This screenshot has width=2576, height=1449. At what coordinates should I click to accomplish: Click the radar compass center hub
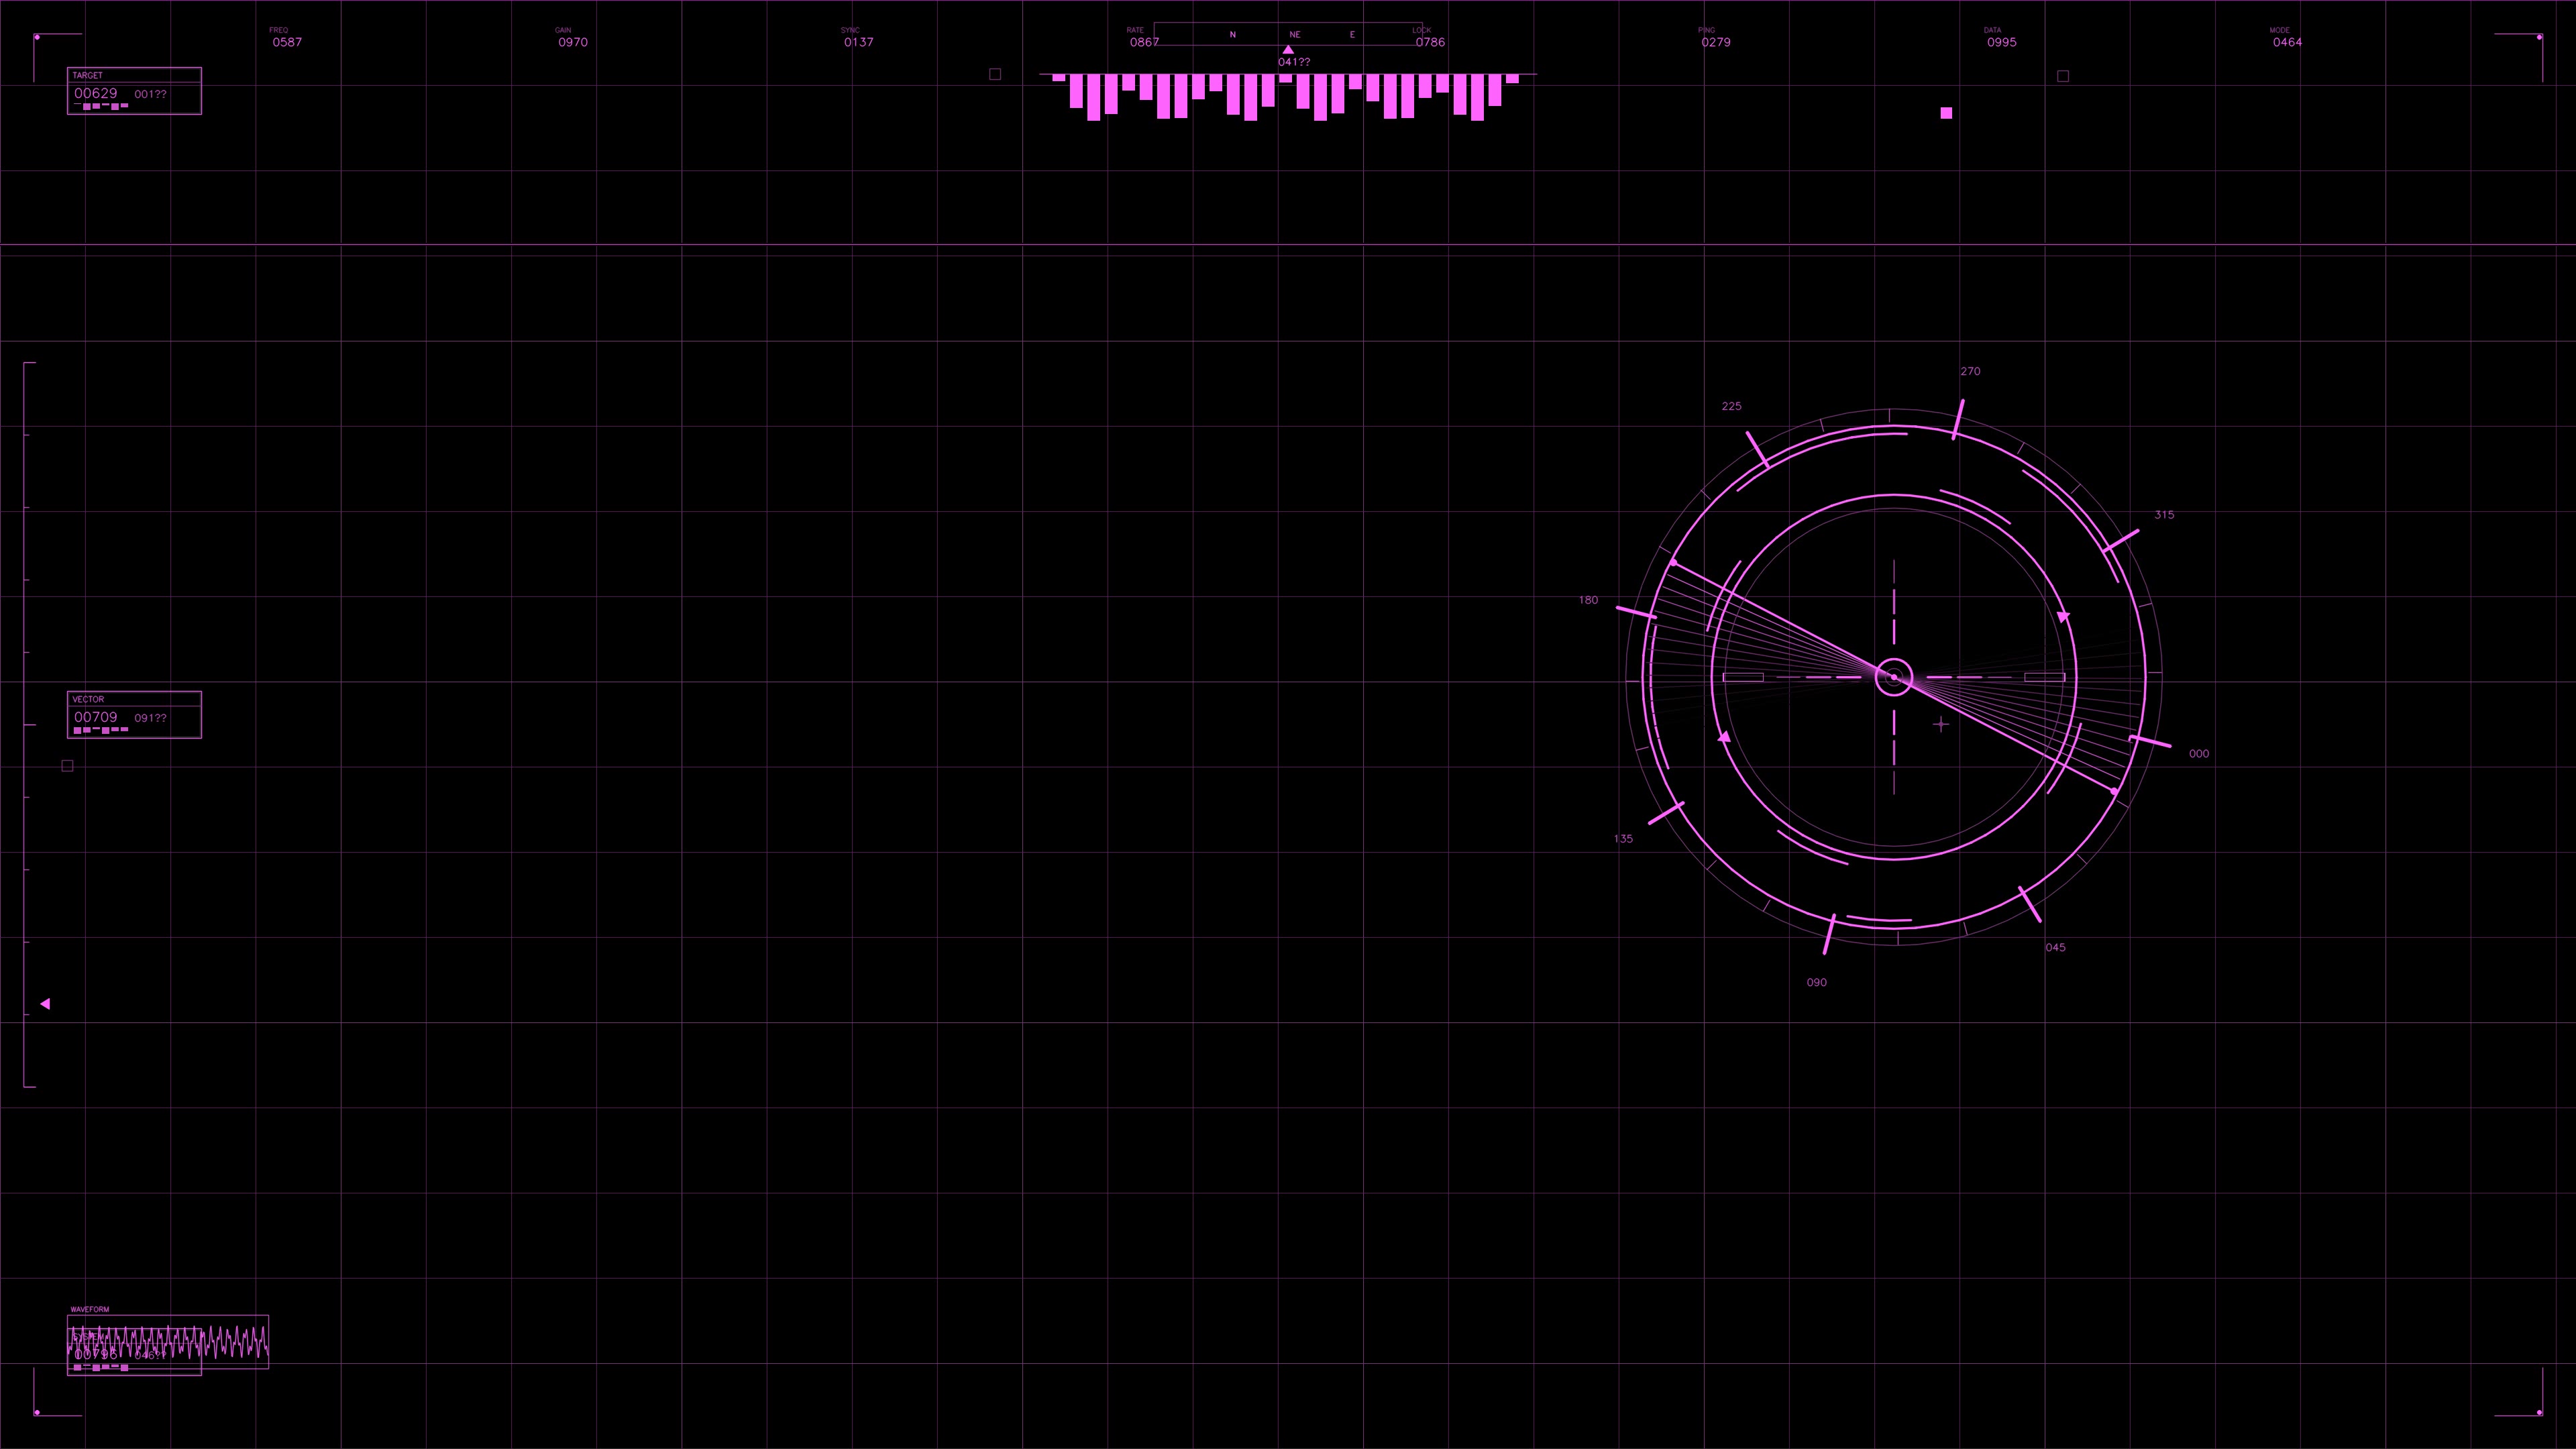click(x=1893, y=677)
